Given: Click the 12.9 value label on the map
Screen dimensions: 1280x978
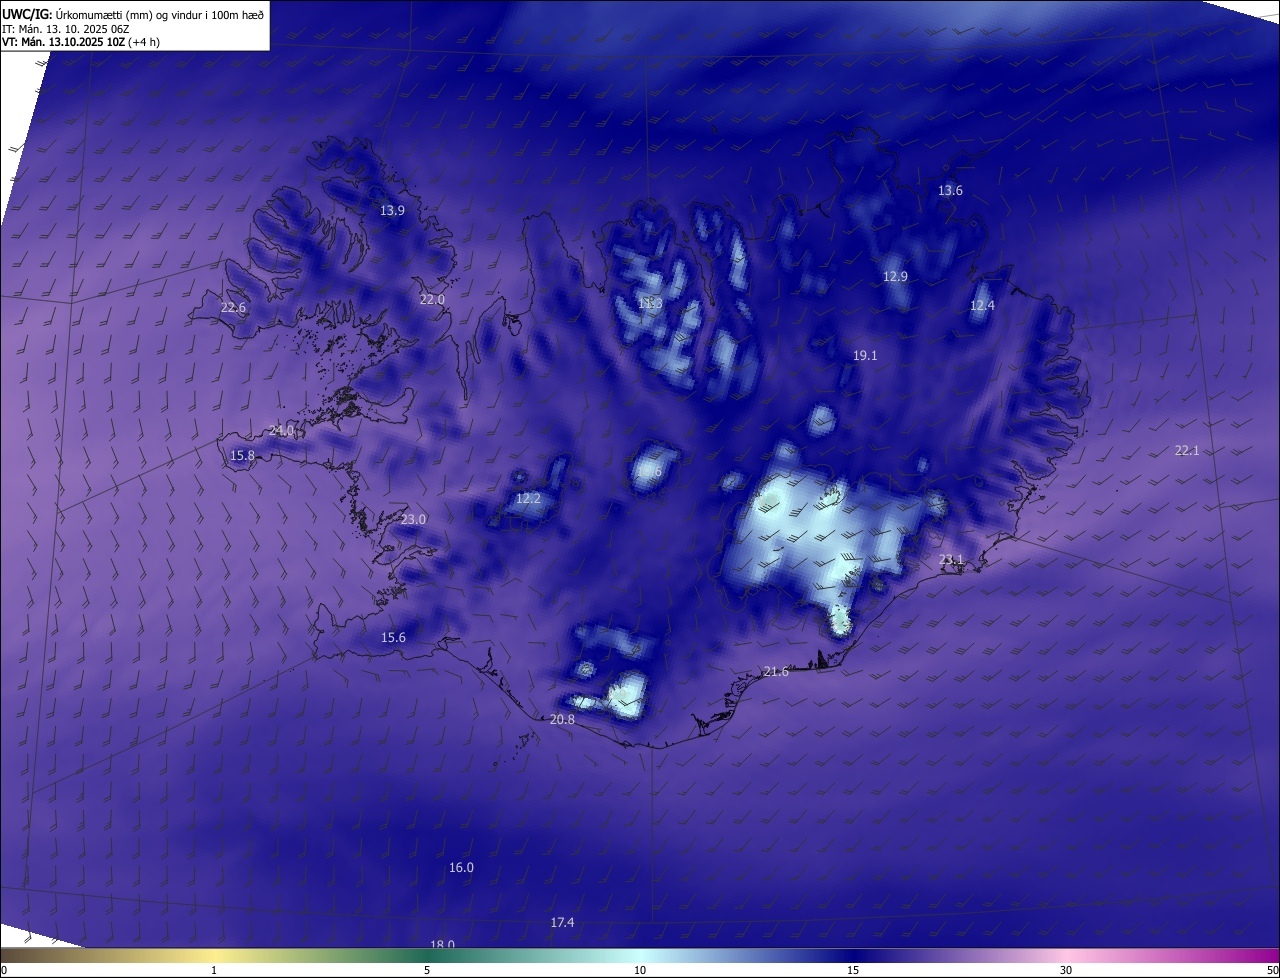Looking at the screenshot, I should (x=895, y=277).
